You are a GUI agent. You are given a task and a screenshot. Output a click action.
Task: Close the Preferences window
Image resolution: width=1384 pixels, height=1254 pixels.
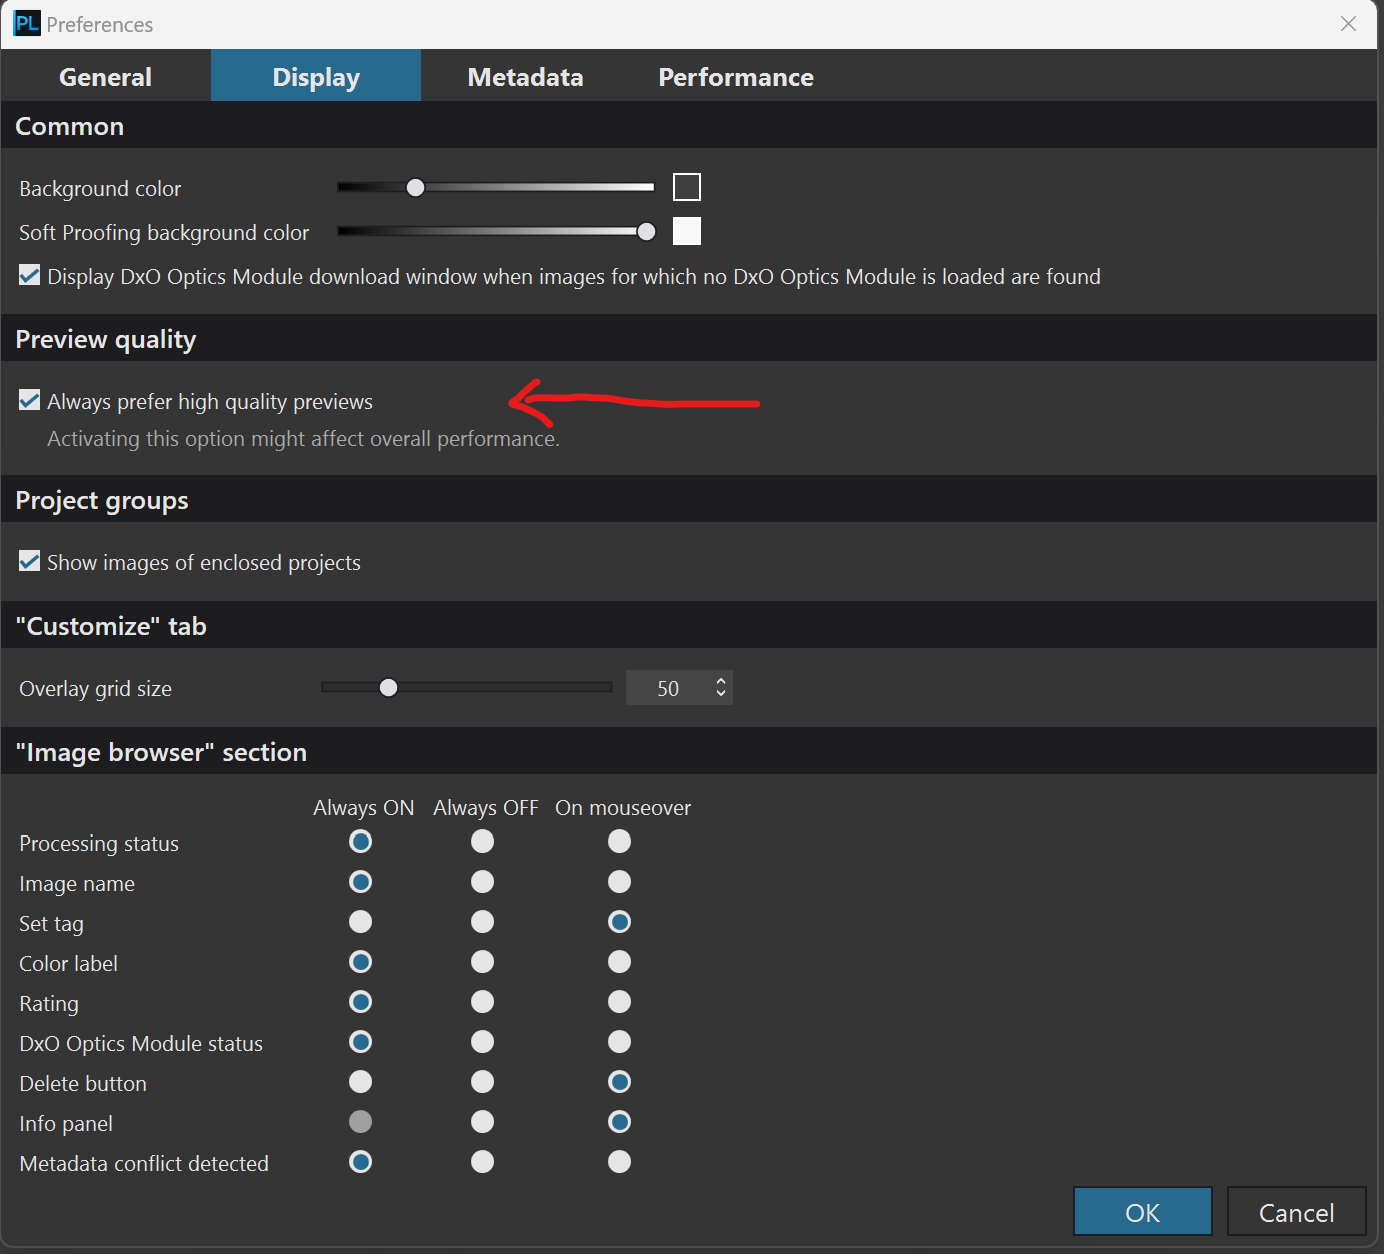(x=1348, y=24)
